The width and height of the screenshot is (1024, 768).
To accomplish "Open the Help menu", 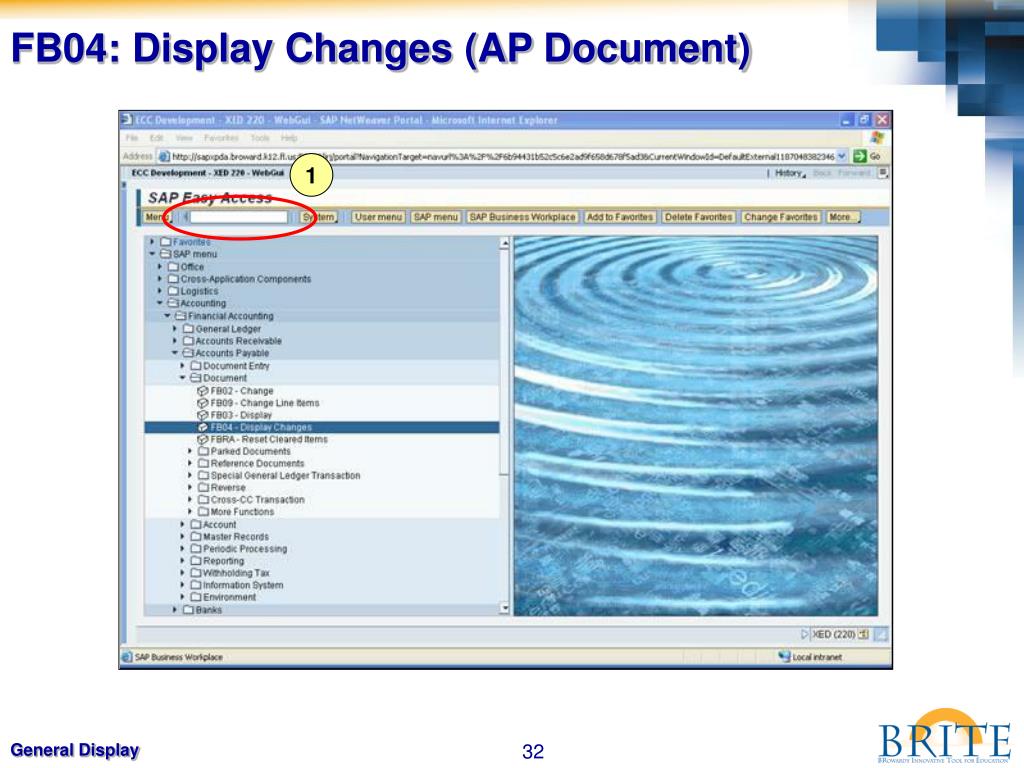I will click(289, 138).
